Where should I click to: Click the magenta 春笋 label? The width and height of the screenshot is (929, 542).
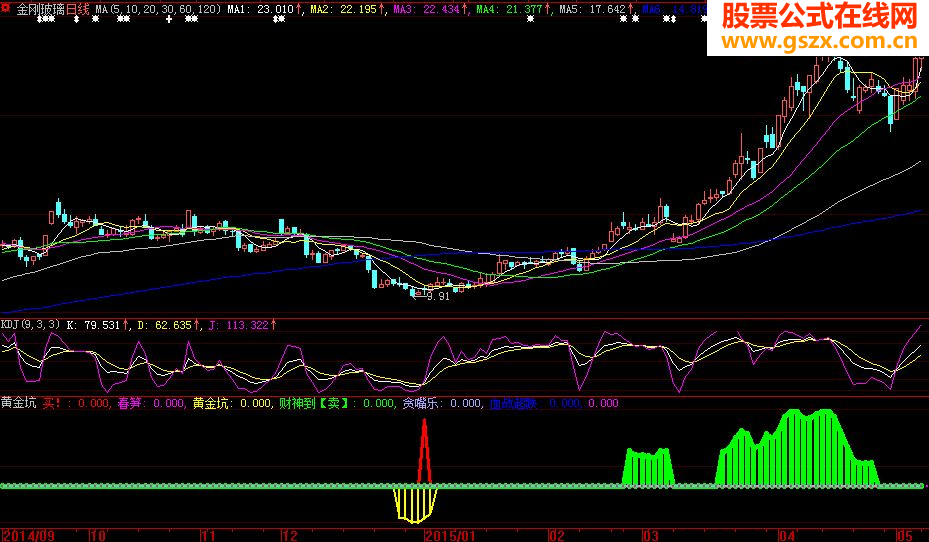click(129, 403)
